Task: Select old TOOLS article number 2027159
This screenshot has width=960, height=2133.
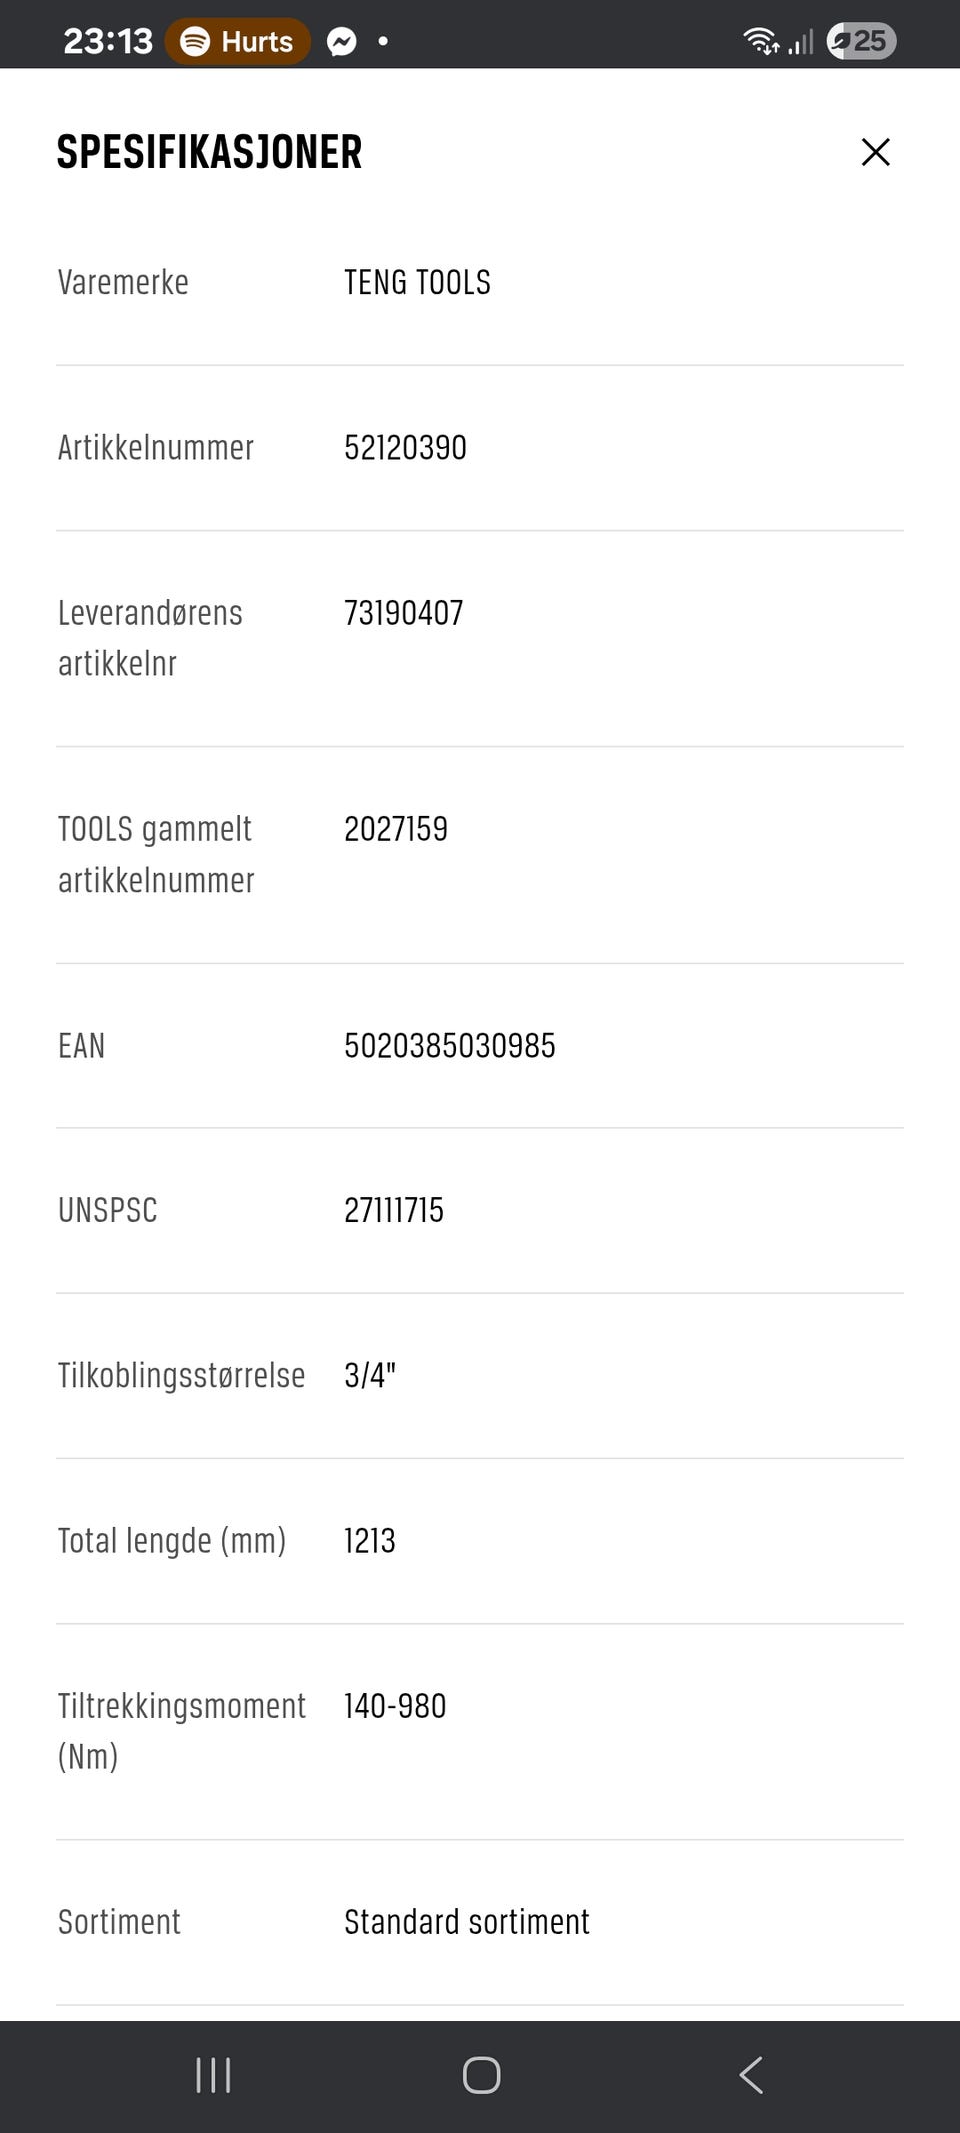Action: tap(396, 829)
